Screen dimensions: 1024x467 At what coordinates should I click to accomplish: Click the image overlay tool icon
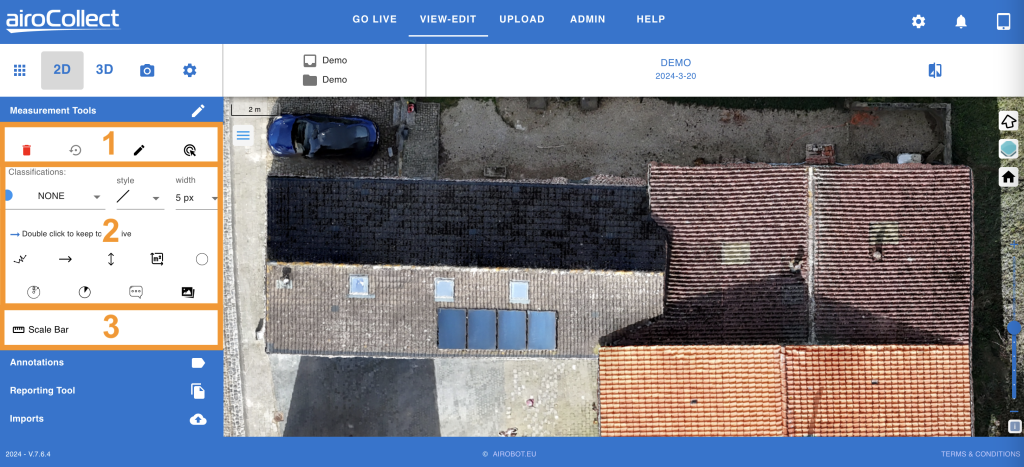(187, 292)
